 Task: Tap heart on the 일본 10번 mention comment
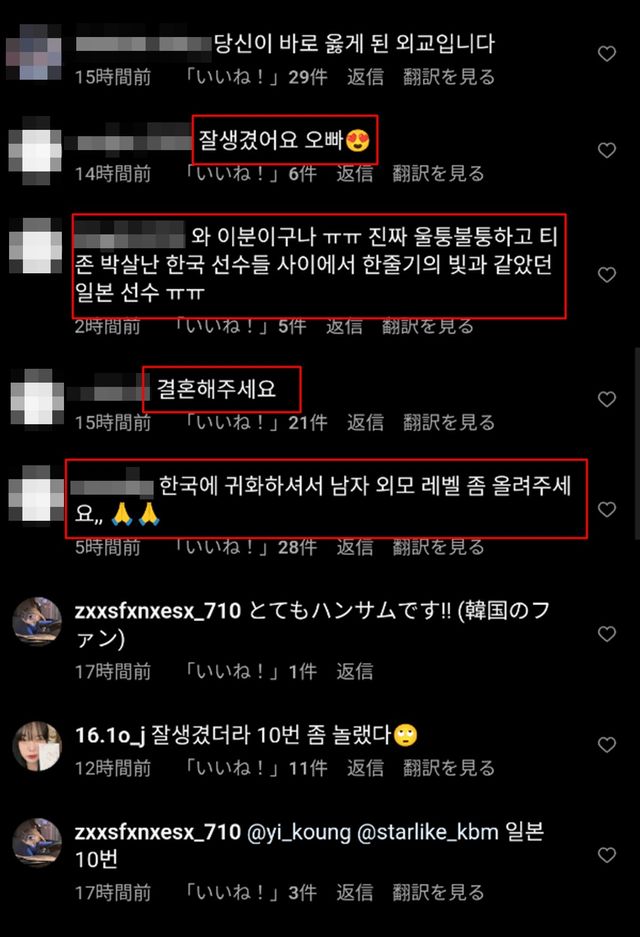(607, 855)
